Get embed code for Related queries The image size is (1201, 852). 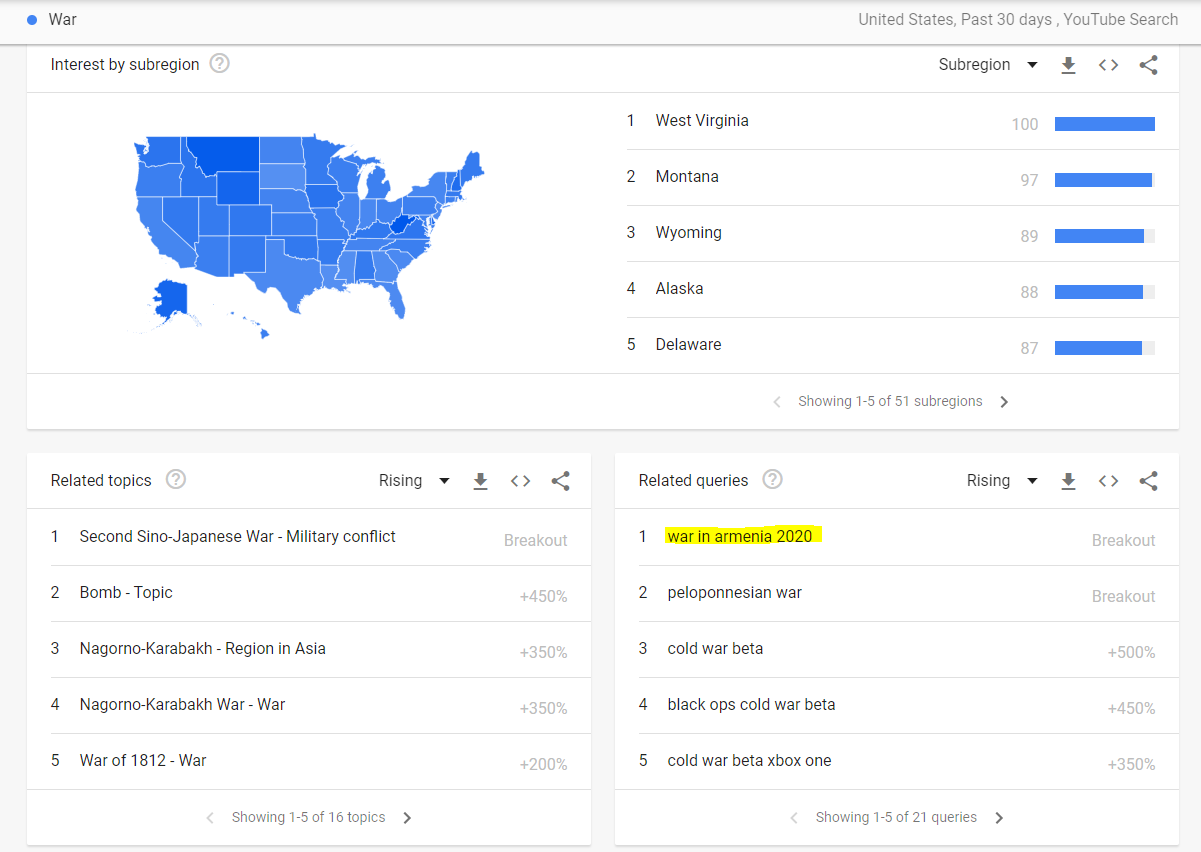1108,481
